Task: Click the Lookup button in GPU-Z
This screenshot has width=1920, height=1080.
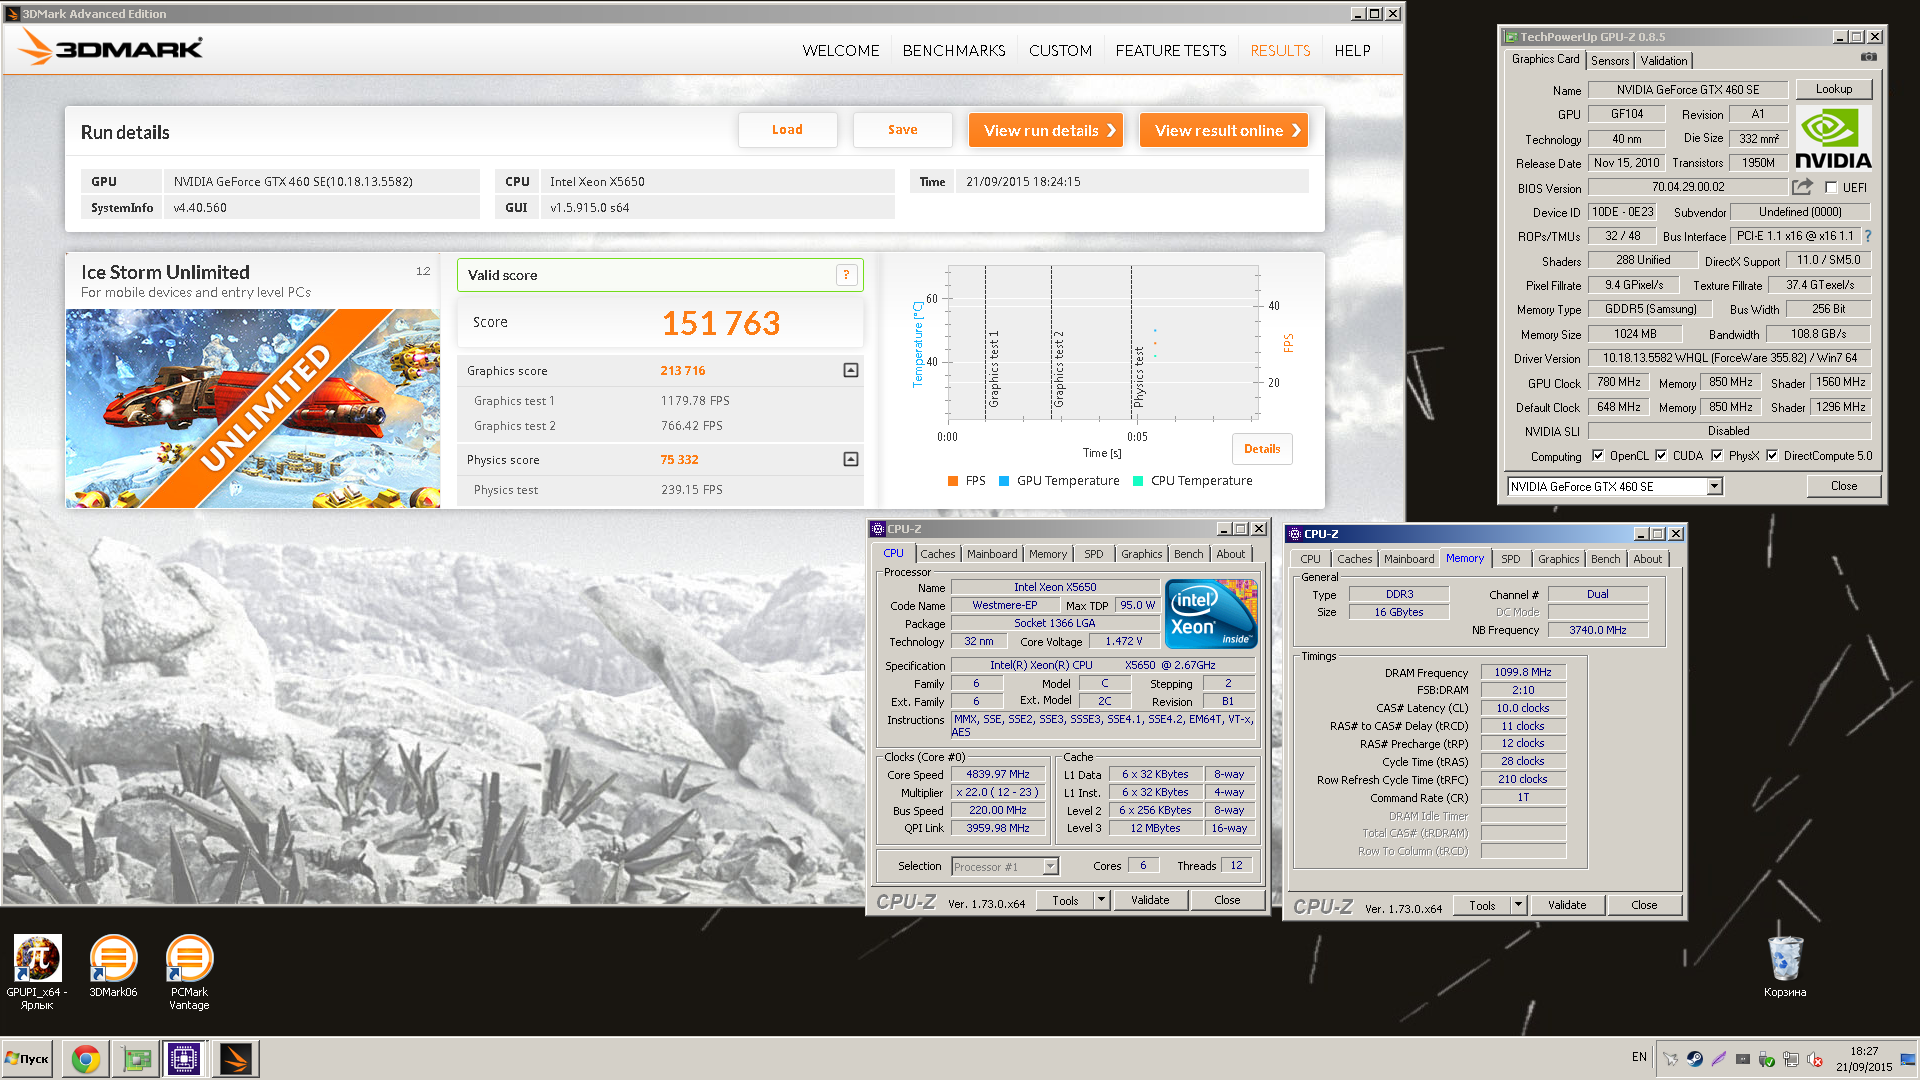Action: pos(1834,89)
